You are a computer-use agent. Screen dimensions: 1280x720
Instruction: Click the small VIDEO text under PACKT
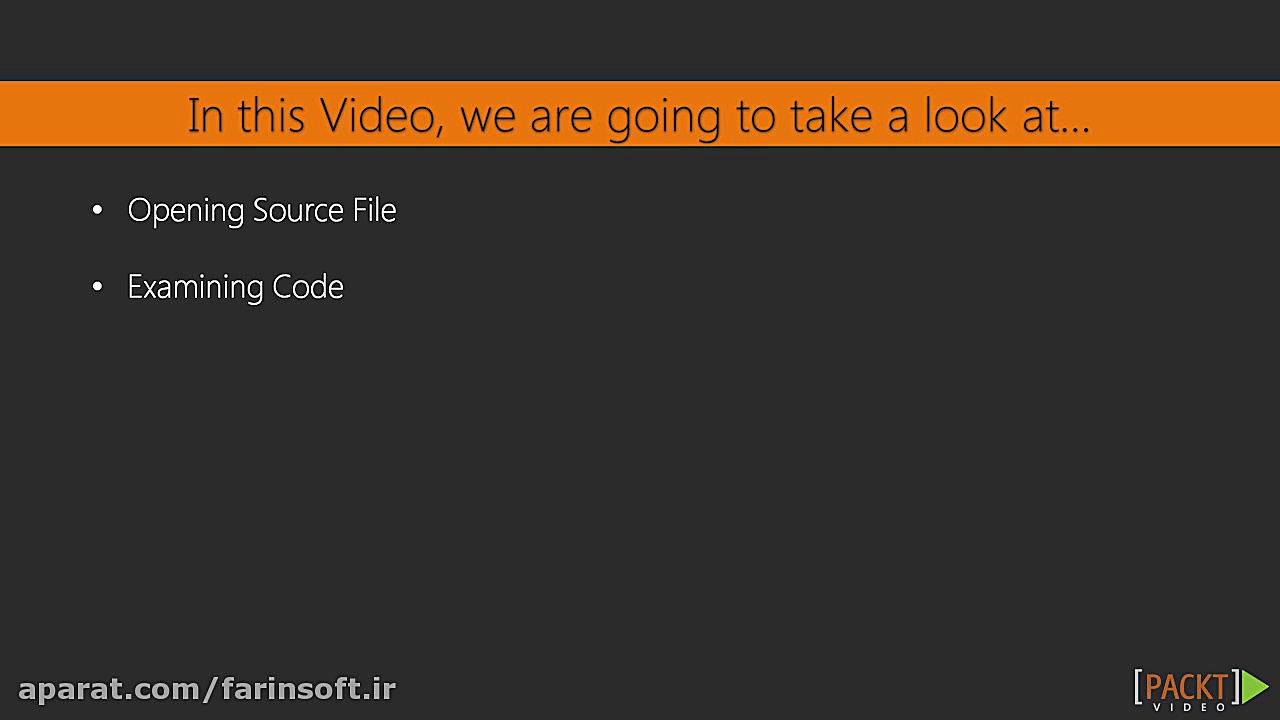1189,707
